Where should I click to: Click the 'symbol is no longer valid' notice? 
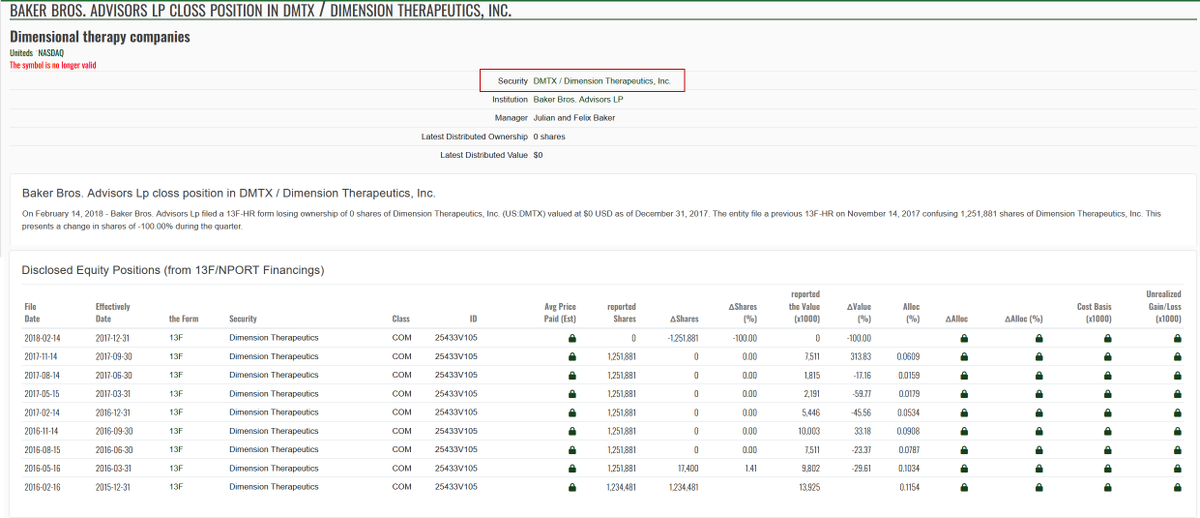[x=53, y=64]
